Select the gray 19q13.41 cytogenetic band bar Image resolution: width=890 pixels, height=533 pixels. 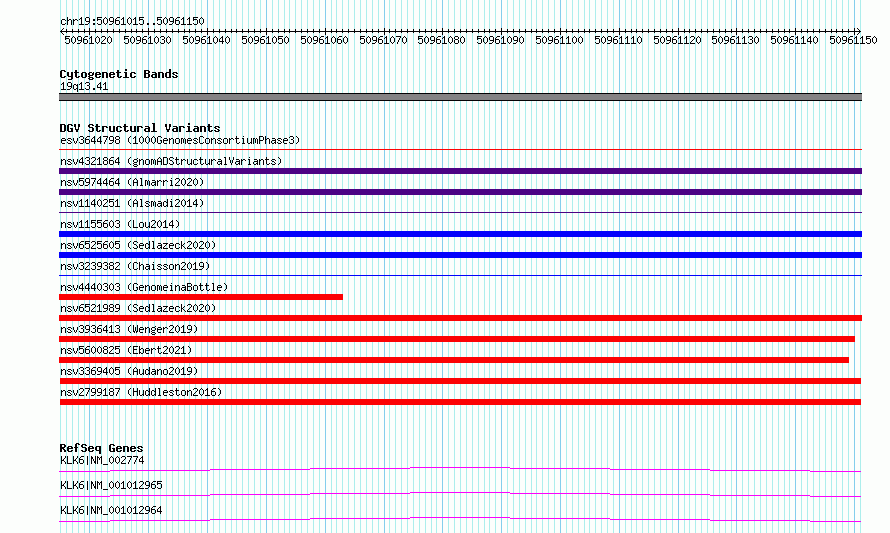tap(460, 97)
